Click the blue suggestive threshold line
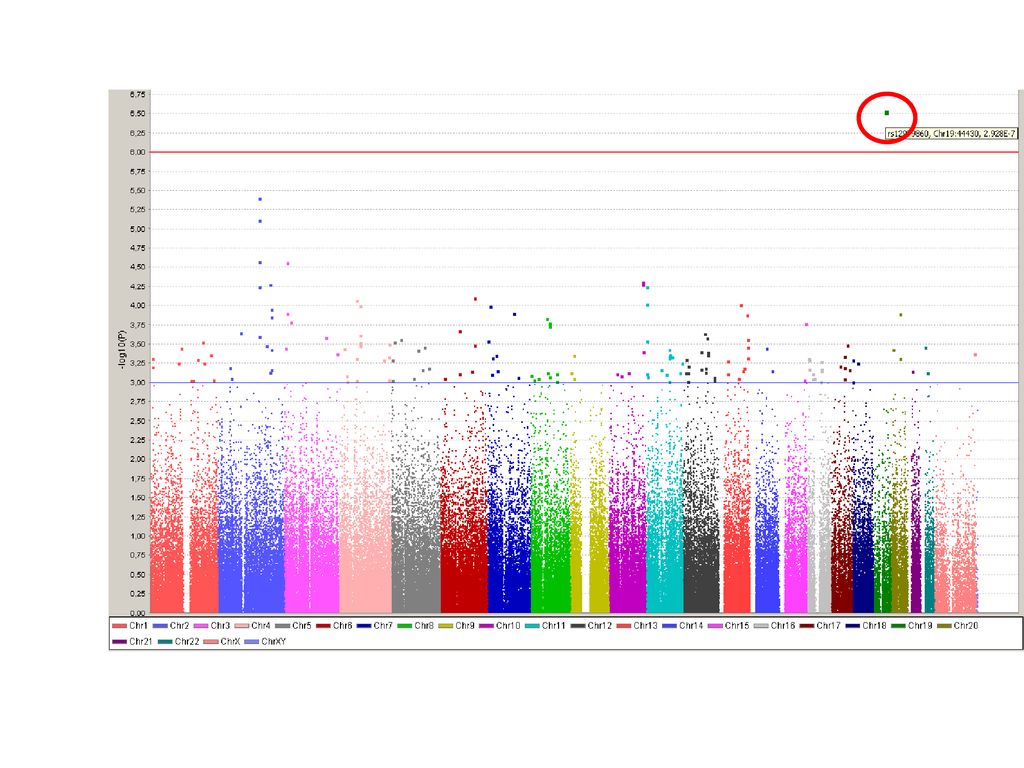1024x768 pixels. pos(584,383)
